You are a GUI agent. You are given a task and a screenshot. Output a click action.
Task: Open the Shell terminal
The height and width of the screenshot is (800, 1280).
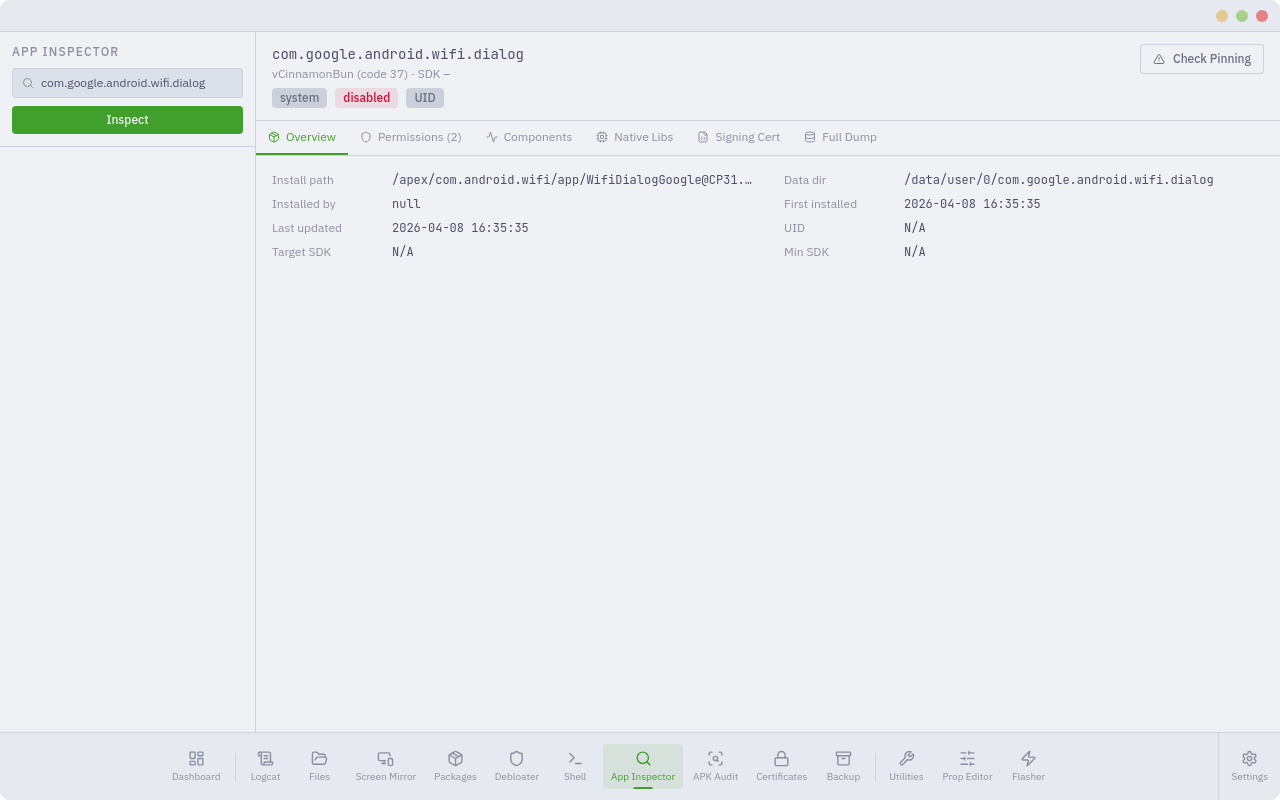(x=575, y=766)
